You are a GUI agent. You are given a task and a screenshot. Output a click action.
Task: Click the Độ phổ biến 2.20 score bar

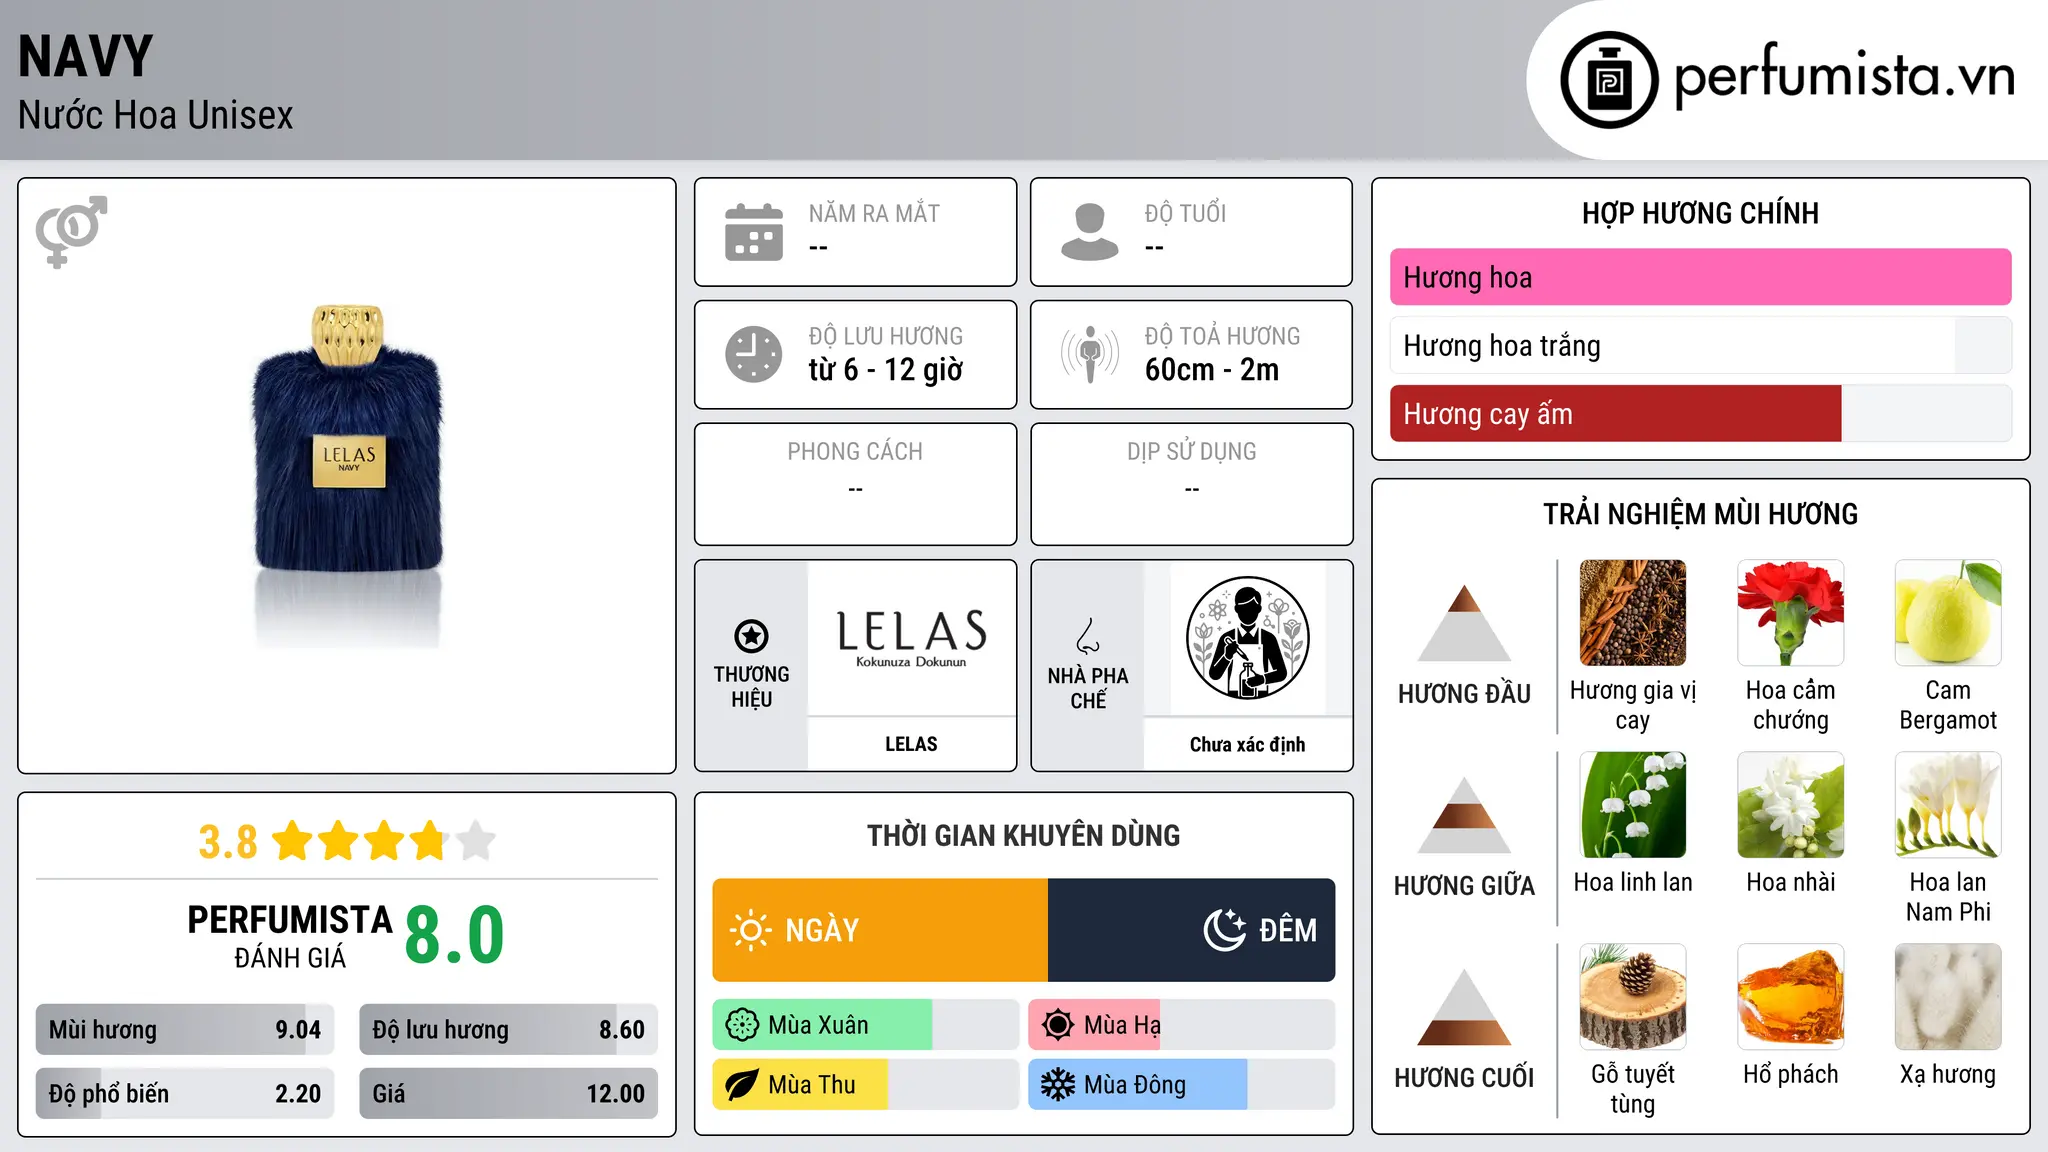pyautogui.click(x=185, y=1093)
